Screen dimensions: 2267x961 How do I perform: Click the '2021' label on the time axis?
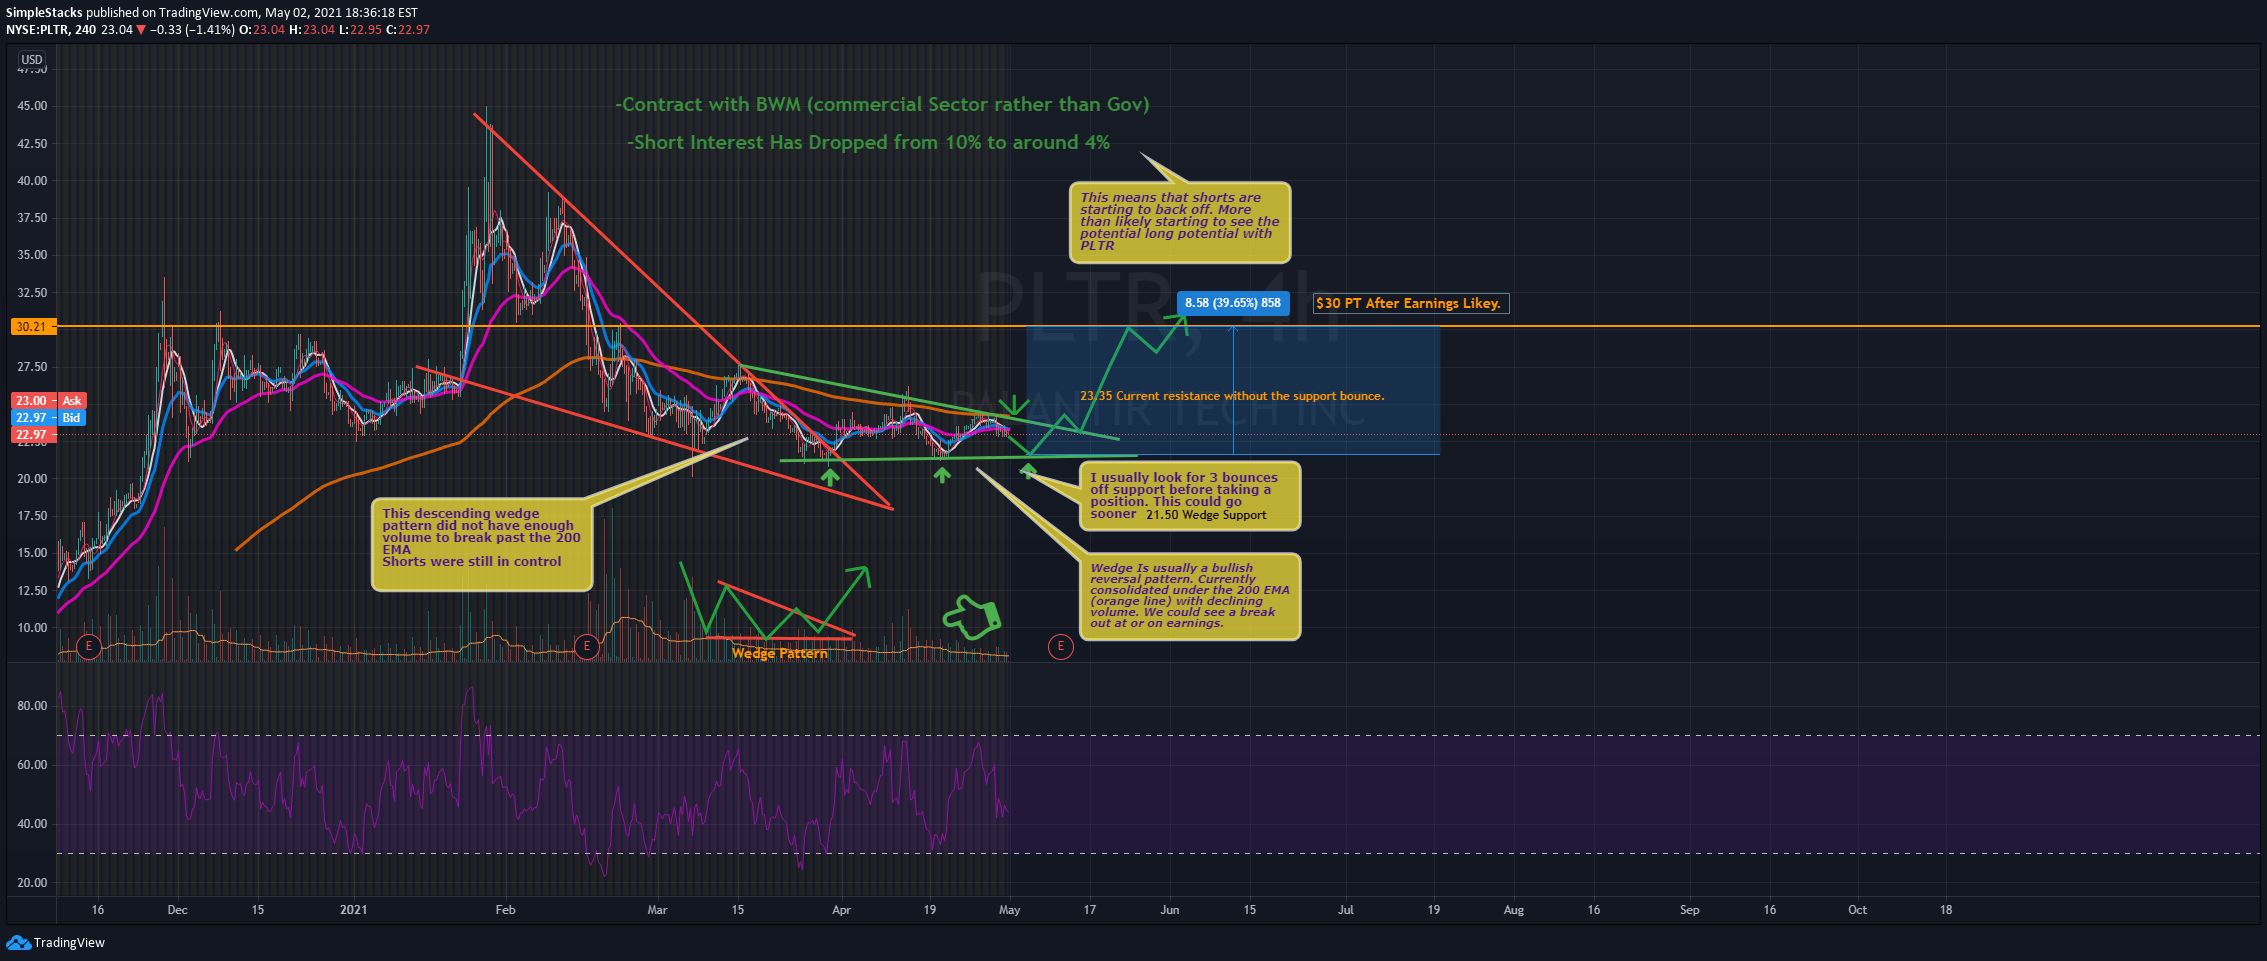pyautogui.click(x=353, y=910)
